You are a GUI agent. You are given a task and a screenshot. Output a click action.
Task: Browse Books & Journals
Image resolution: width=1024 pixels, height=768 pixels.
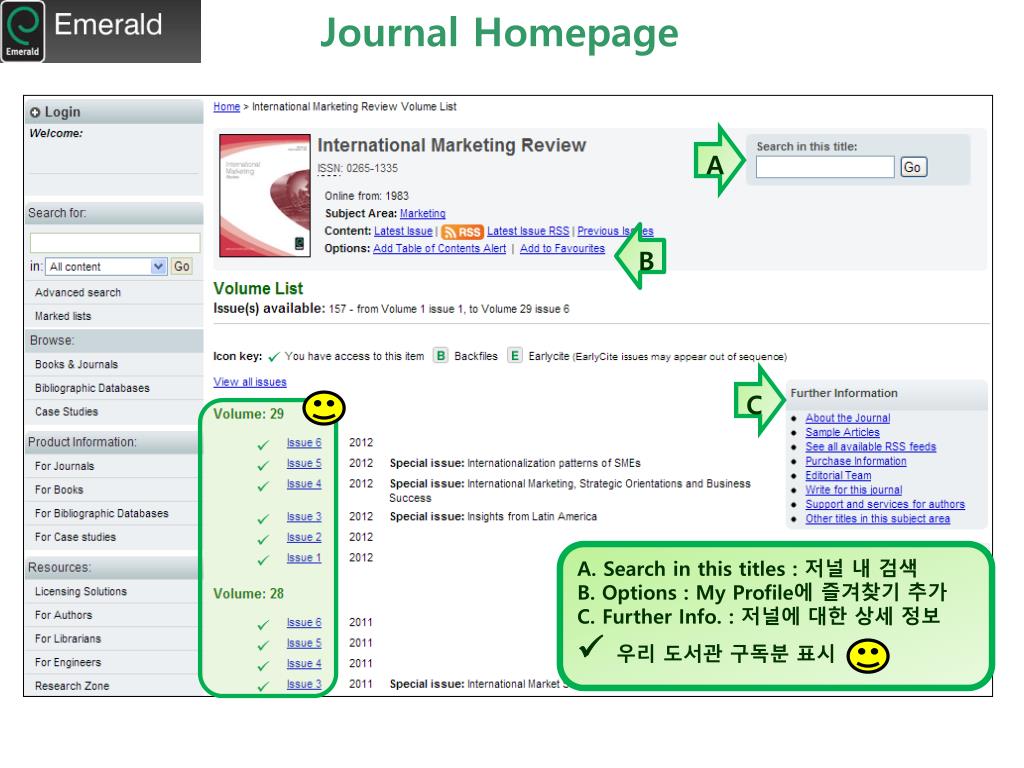point(76,364)
